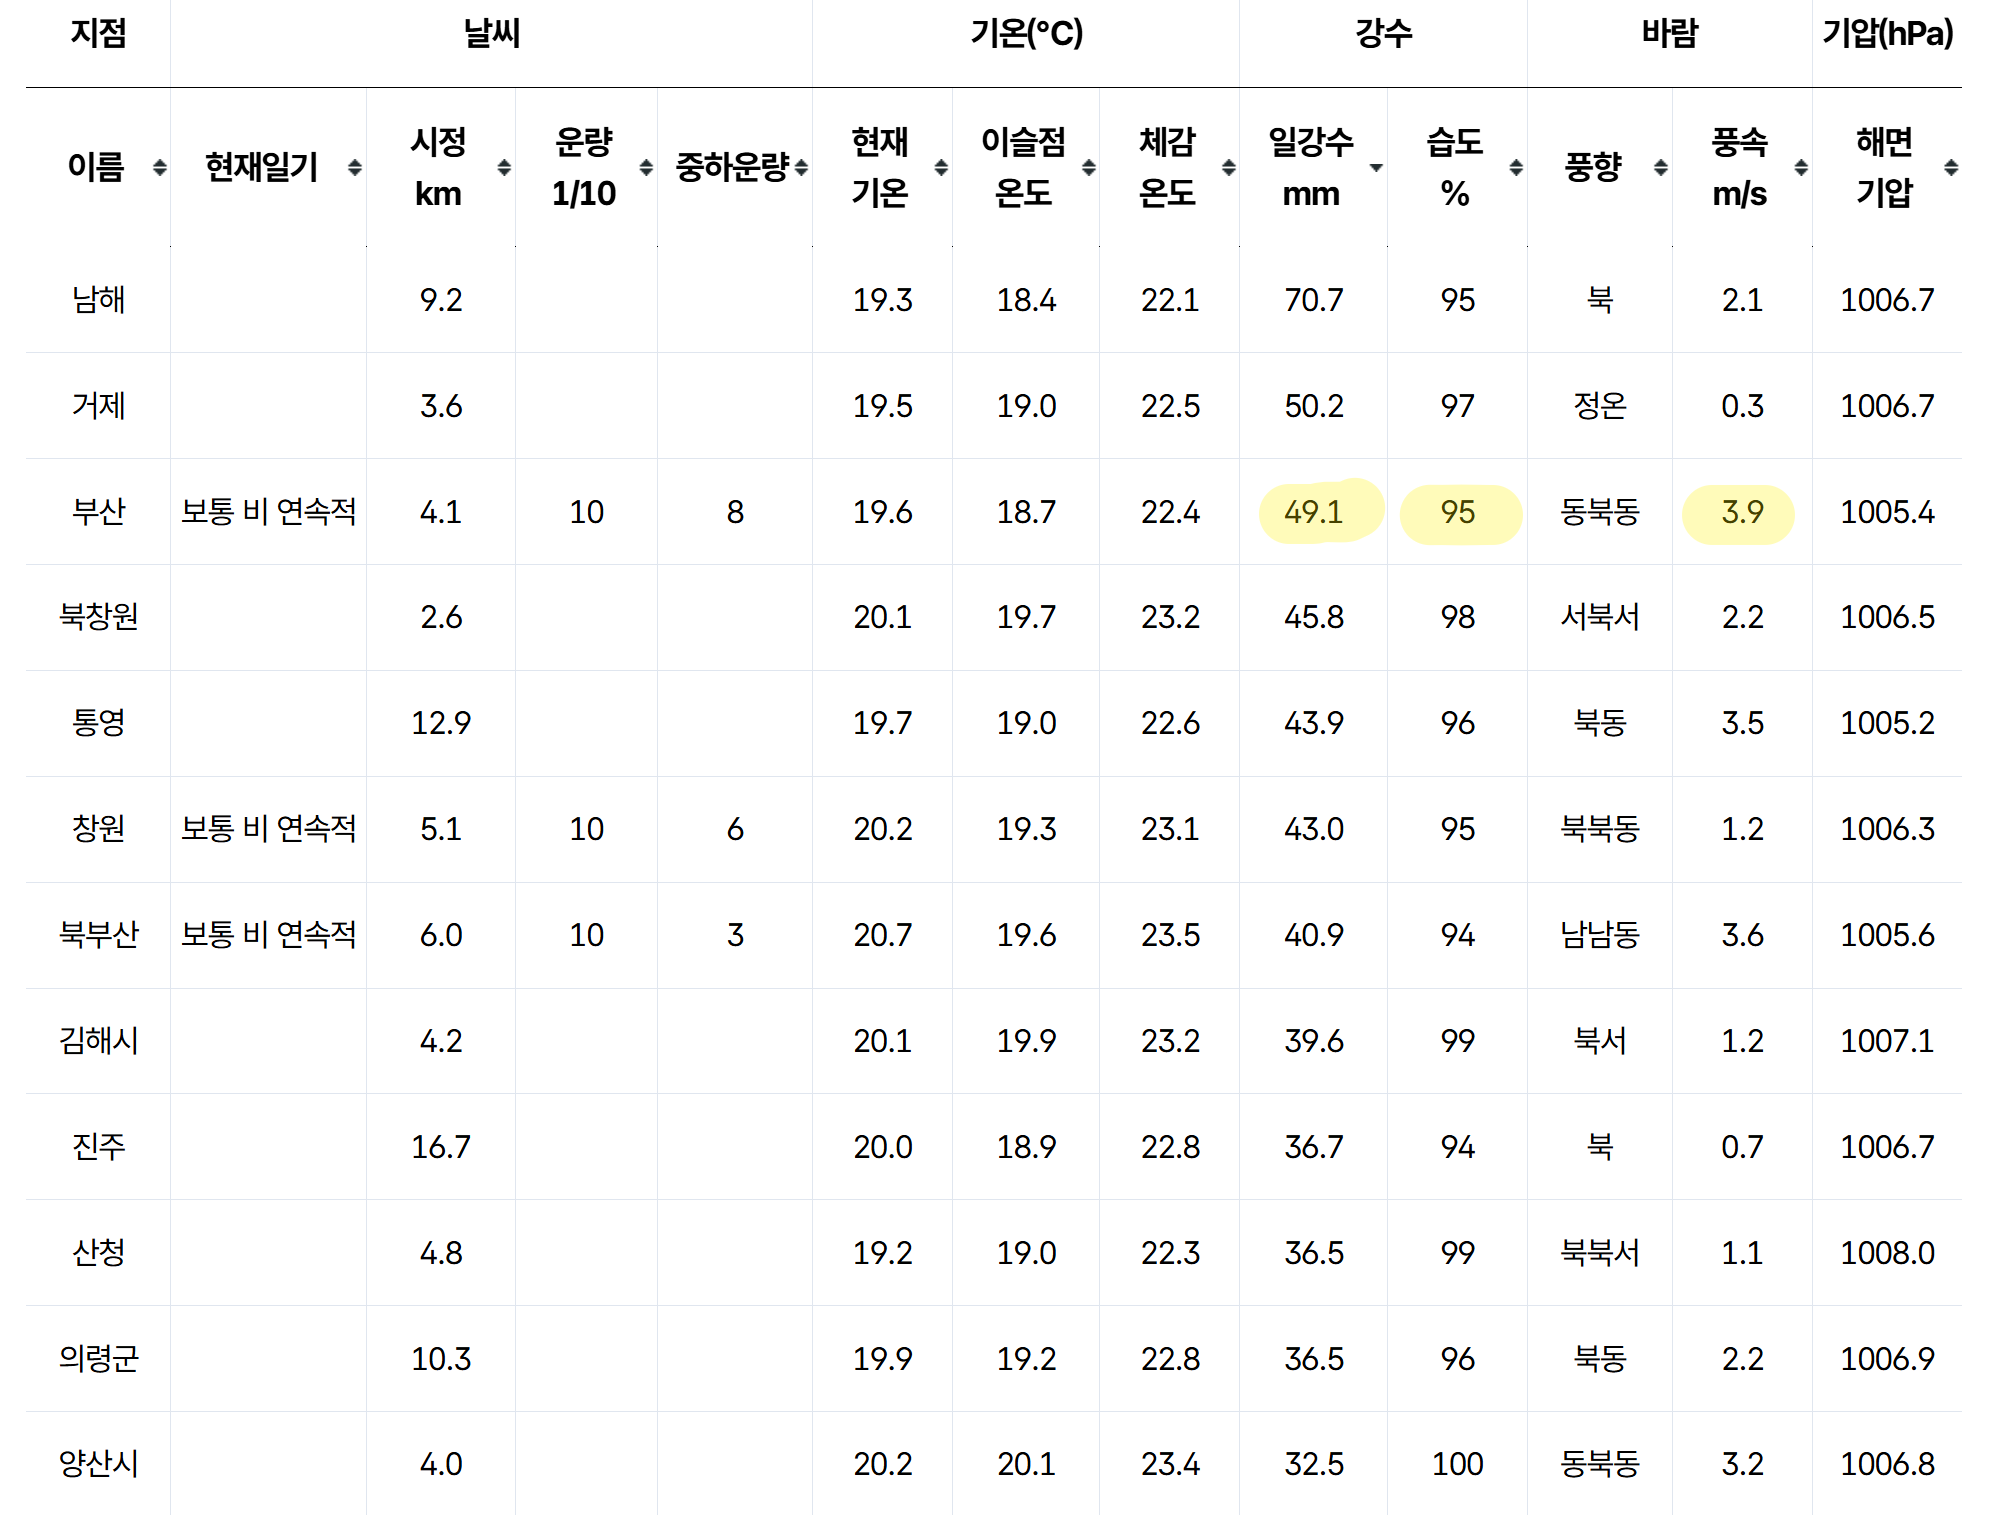
Task: Sort by 풍향 column arrows
Action: [1661, 168]
